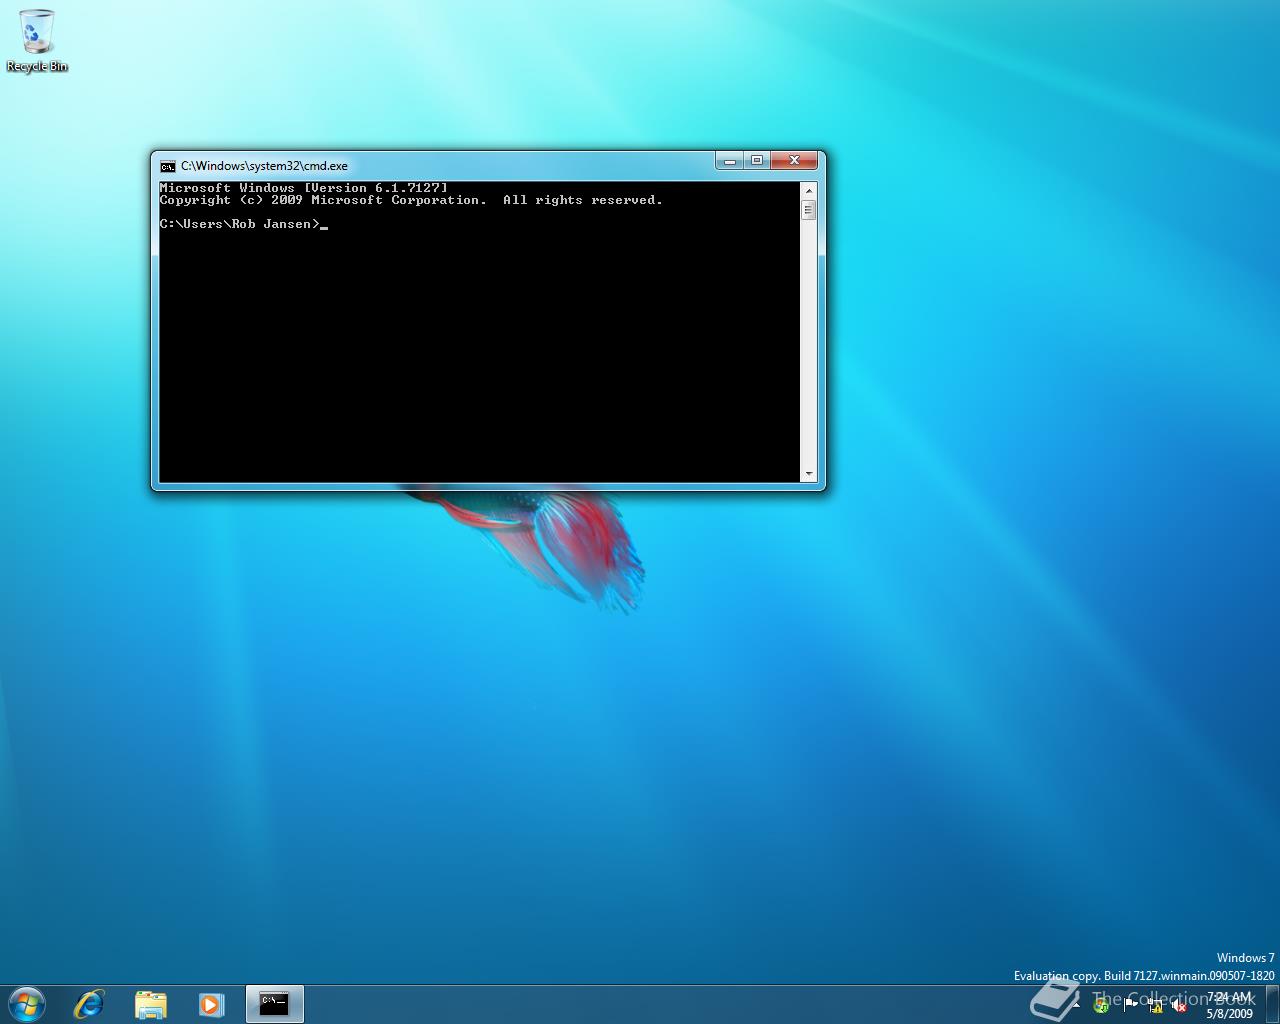Show hidden notification area icons
This screenshot has height=1024, width=1280.
click(1077, 1005)
